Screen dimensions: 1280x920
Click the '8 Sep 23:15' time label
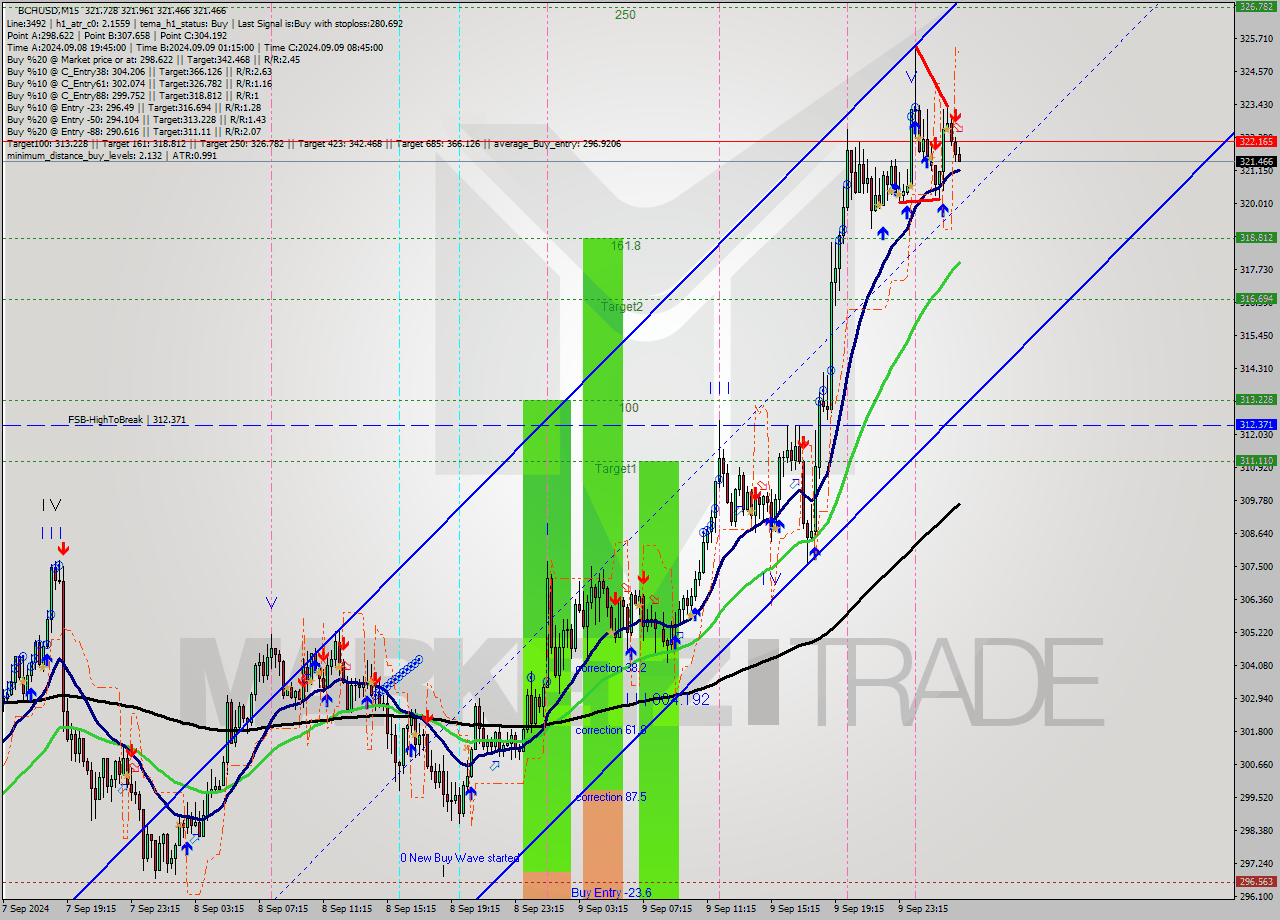540,910
